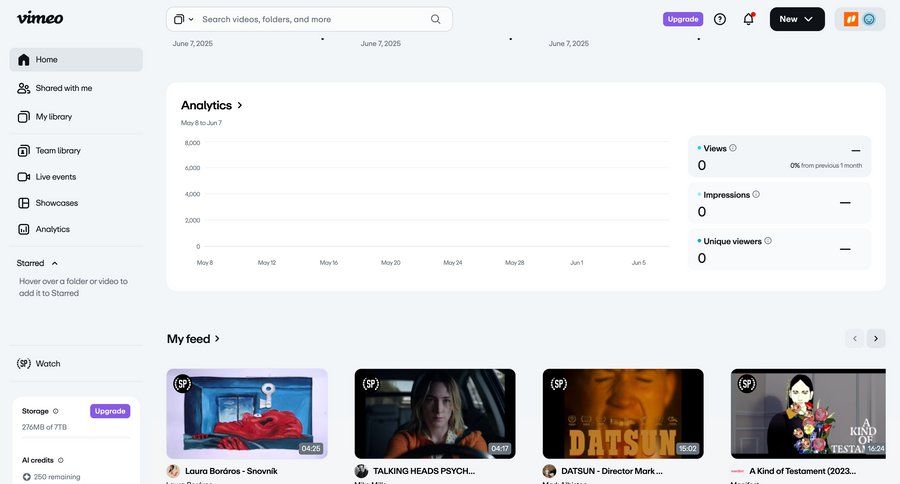
Task: Click the Vimeo logo
Action: coord(40,18)
